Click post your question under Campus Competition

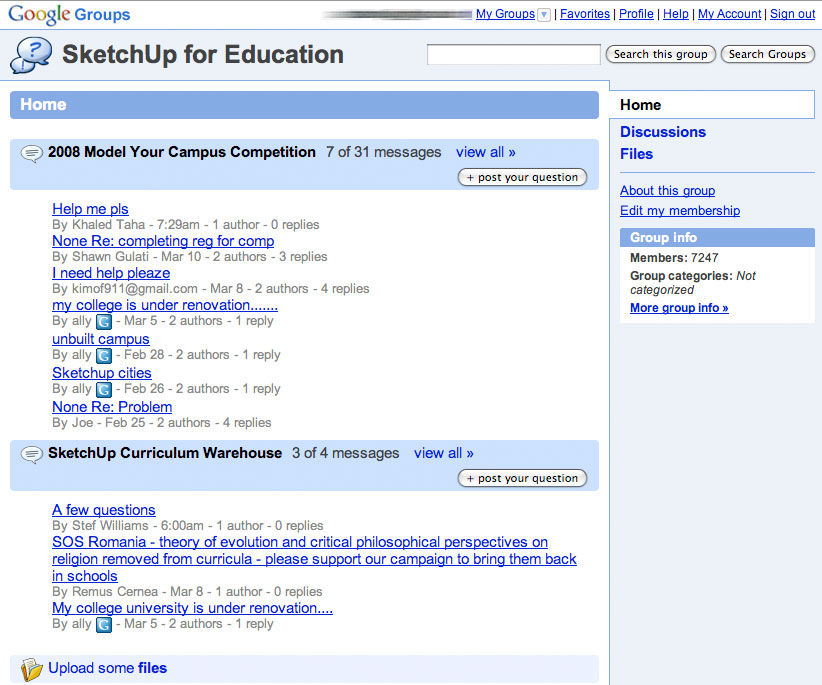click(x=522, y=177)
